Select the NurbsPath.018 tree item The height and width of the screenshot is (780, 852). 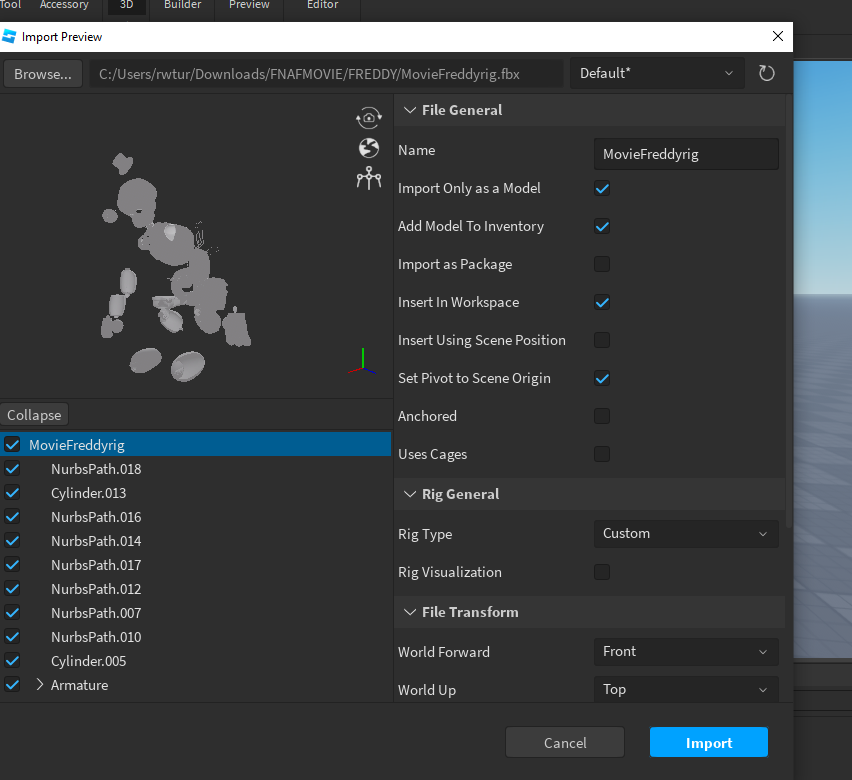pos(96,468)
